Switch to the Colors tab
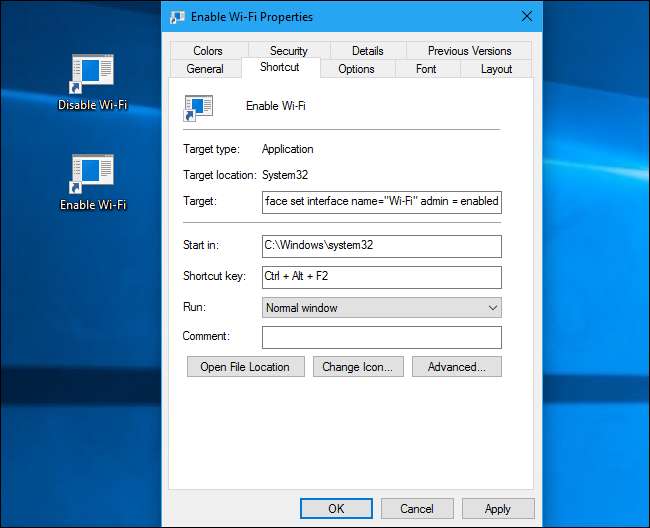 click(208, 51)
